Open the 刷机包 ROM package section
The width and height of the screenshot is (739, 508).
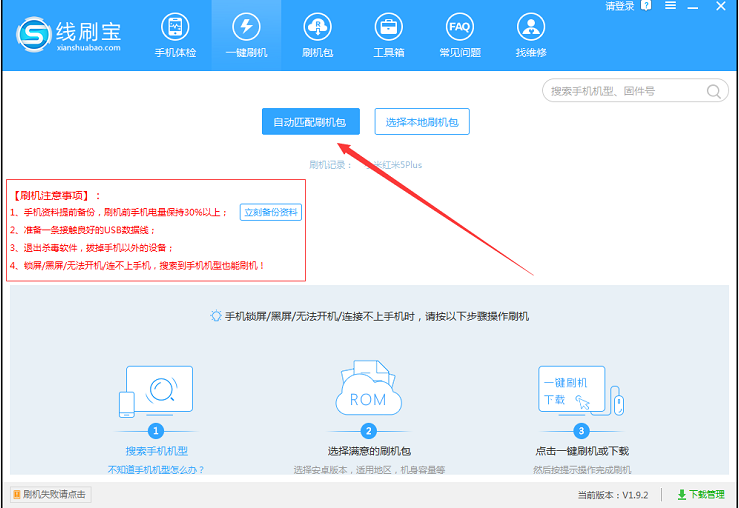point(318,35)
